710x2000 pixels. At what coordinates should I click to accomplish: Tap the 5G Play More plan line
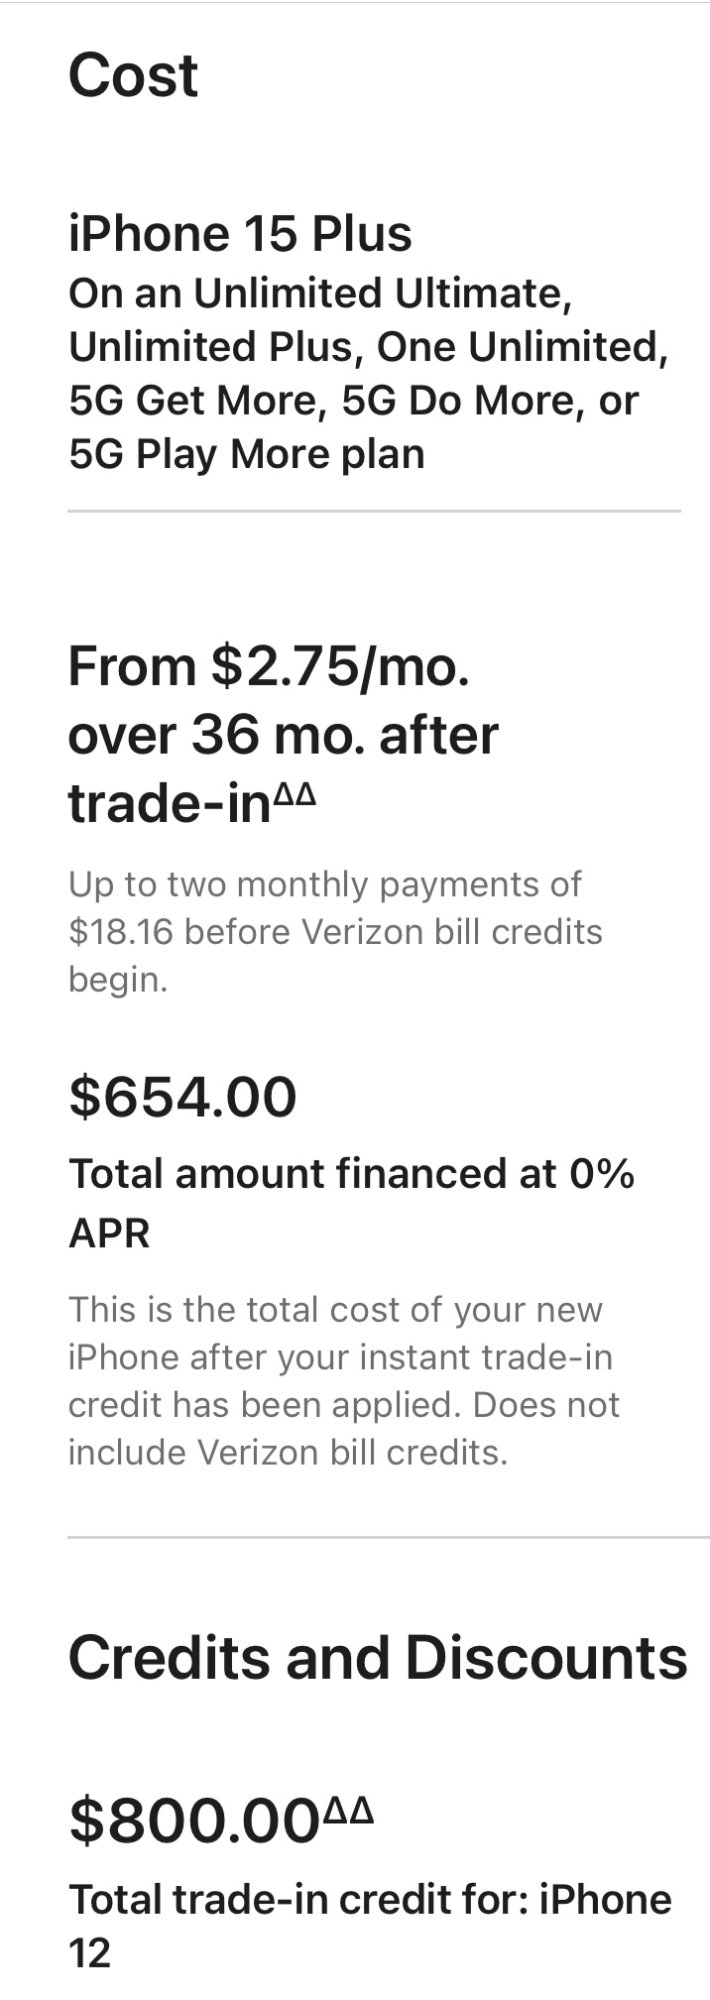coord(246,454)
